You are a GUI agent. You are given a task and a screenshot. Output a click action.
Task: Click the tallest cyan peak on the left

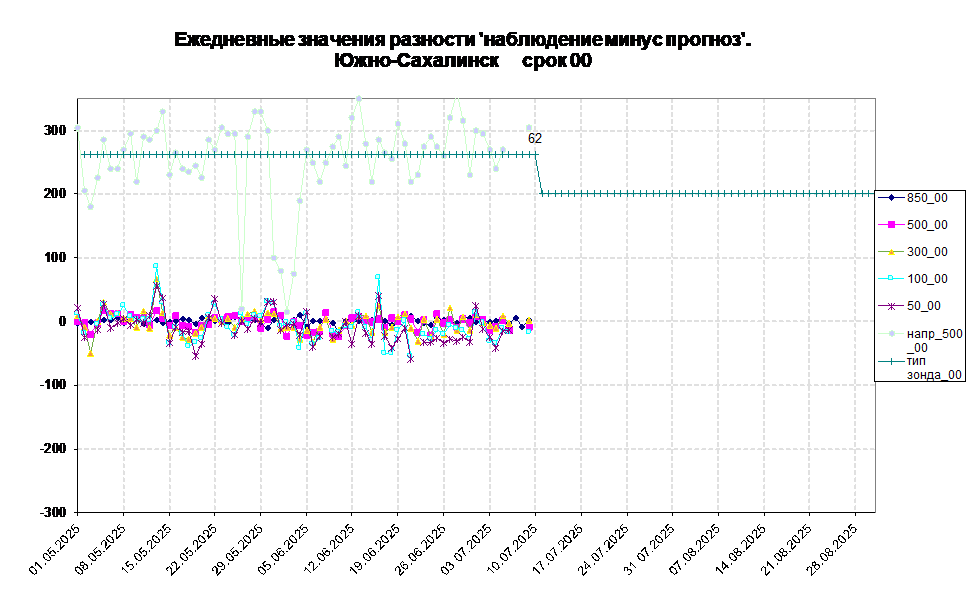(x=155, y=266)
